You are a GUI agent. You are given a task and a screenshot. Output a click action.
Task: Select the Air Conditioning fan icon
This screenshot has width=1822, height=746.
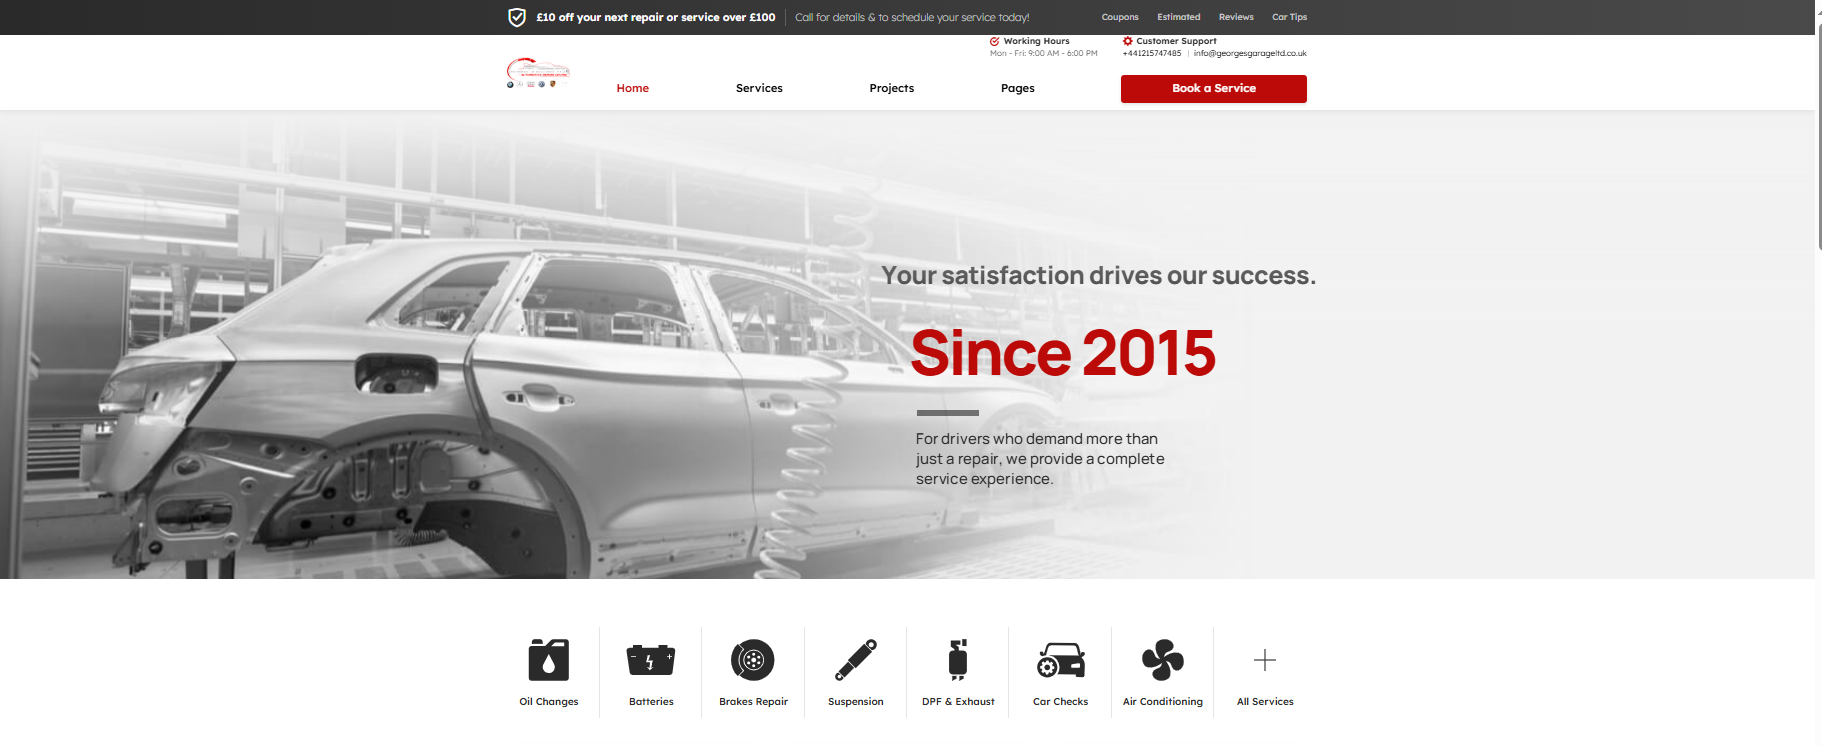pos(1163,660)
